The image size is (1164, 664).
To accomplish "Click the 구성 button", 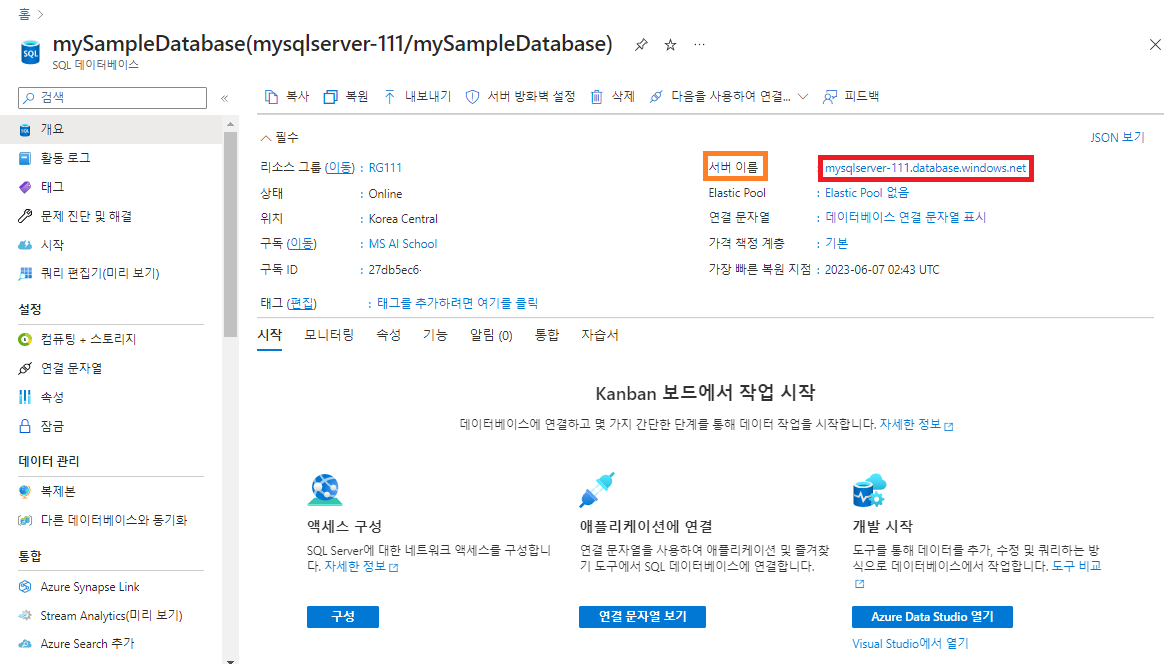I will click(343, 616).
